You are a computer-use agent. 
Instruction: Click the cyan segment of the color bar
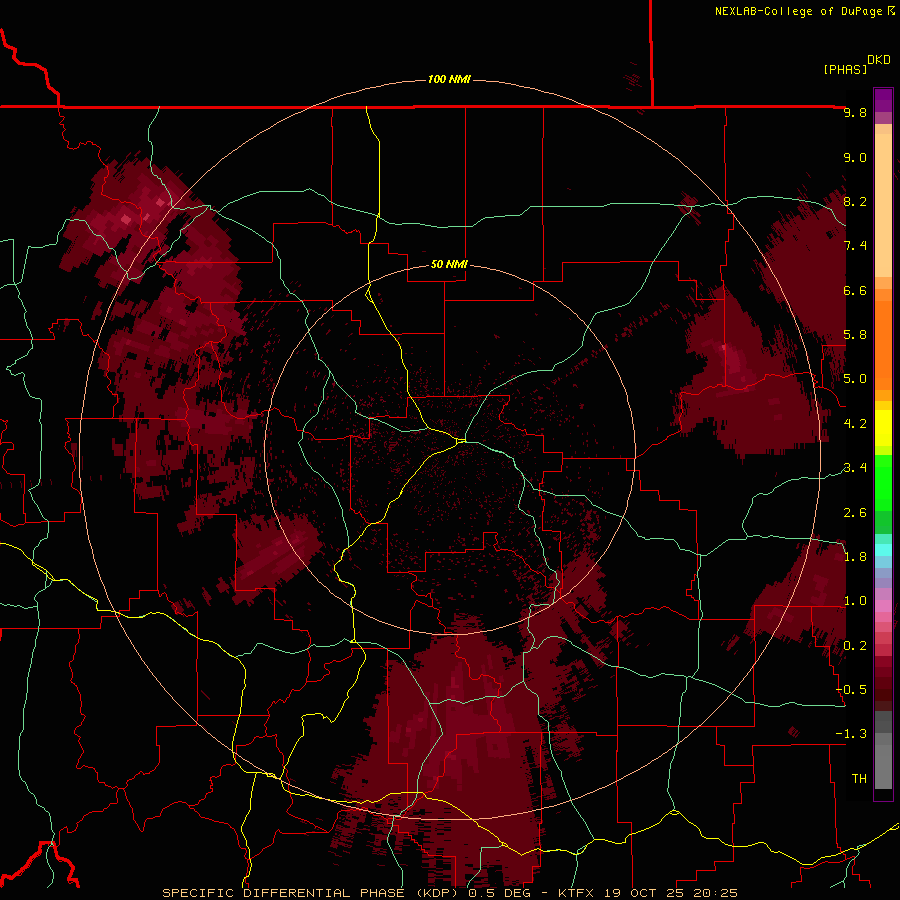click(x=883, y=550)
